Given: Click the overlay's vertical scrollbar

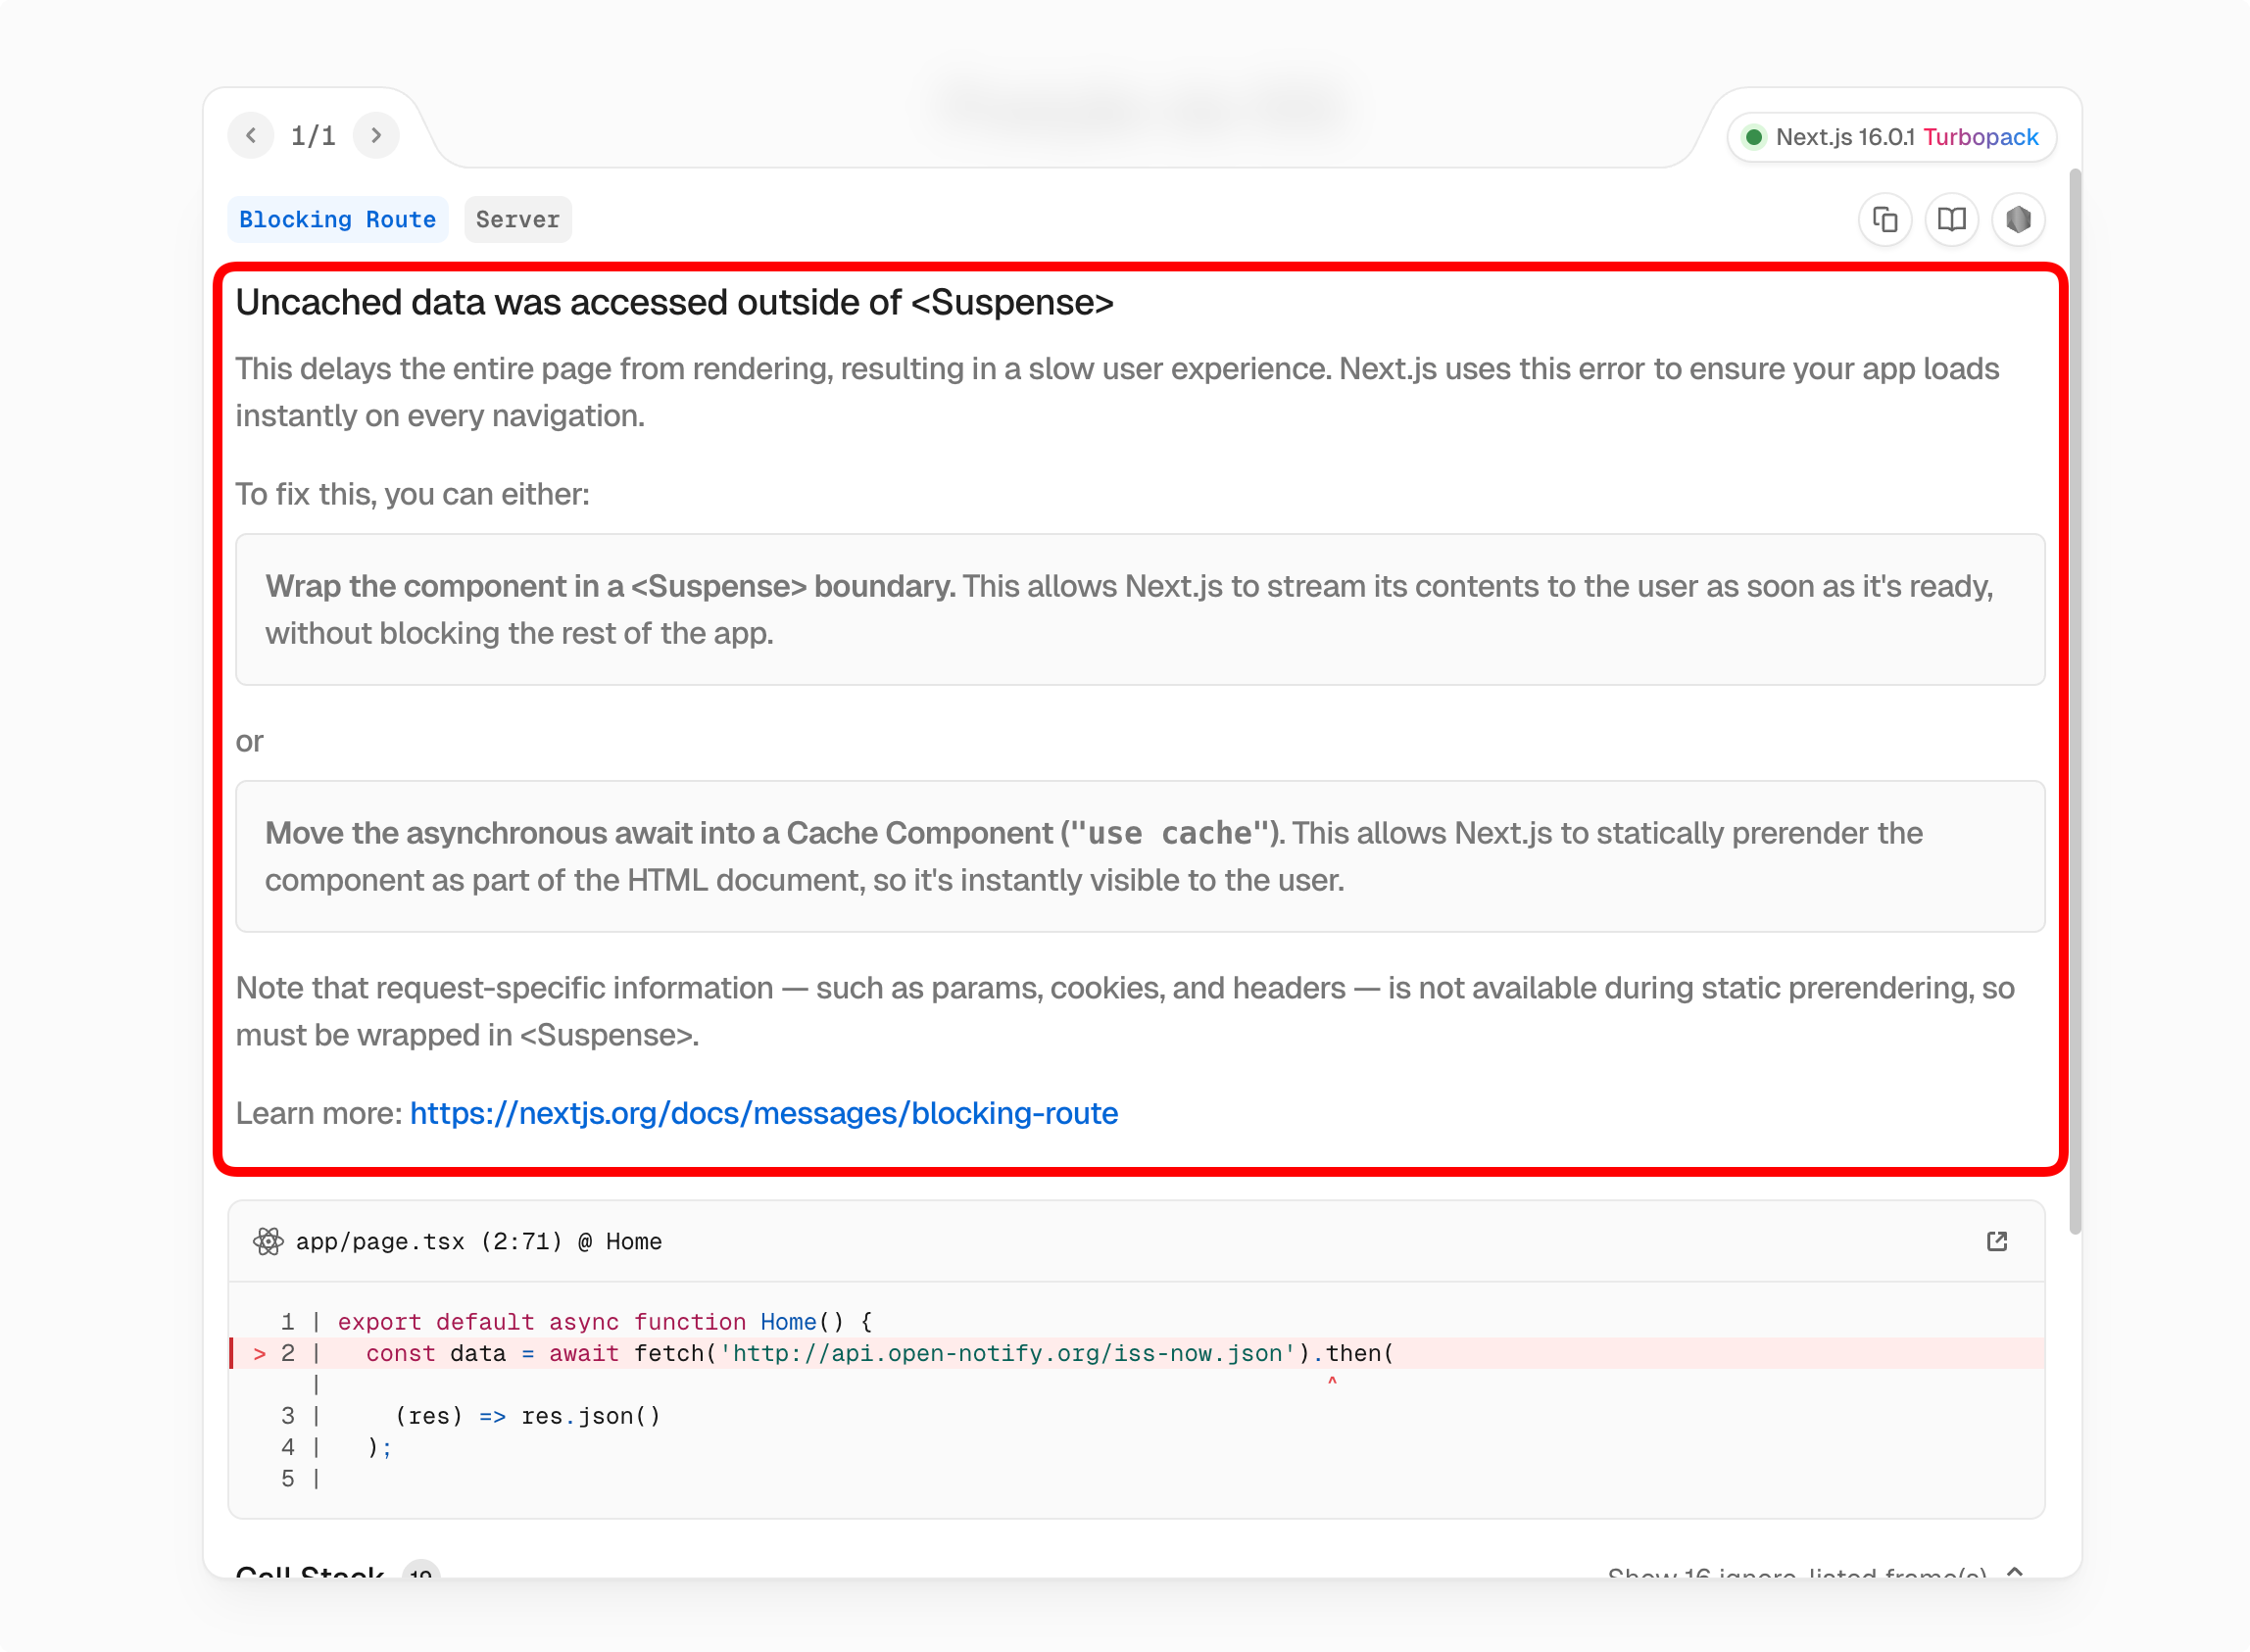Looking at the screenshot, I should (2074, 700).
